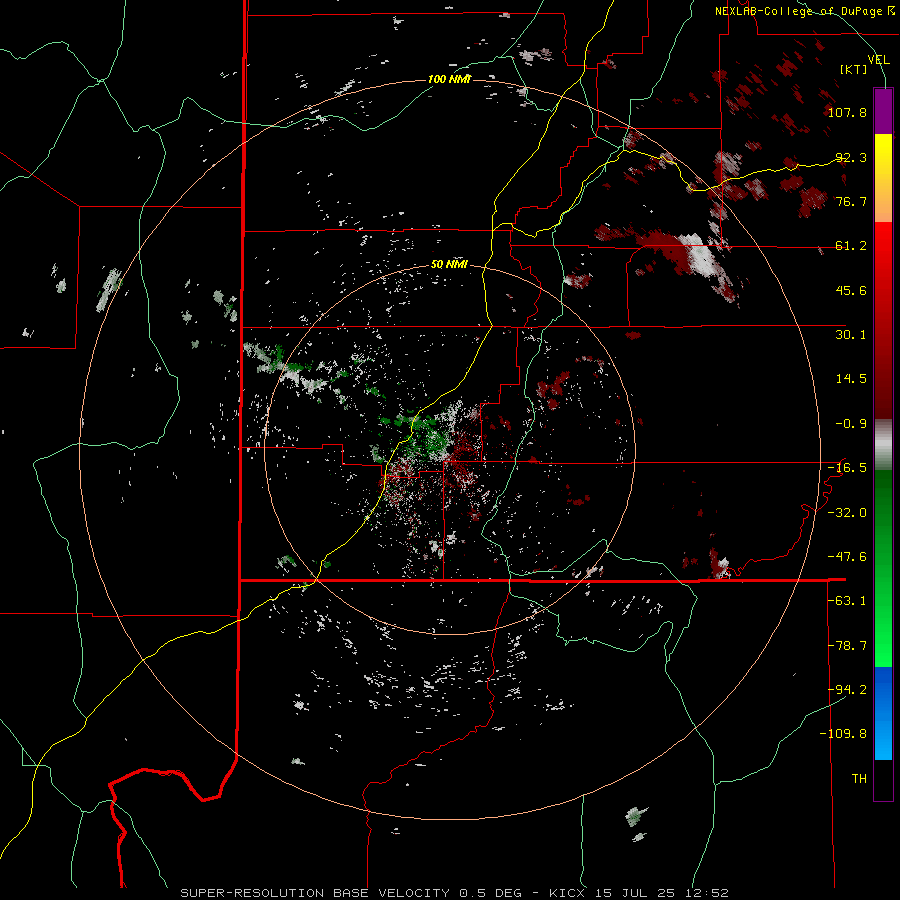Pick the gray near-zero segment of scale
The width and height of the screenshot is (900, 900).
[883, 445]
